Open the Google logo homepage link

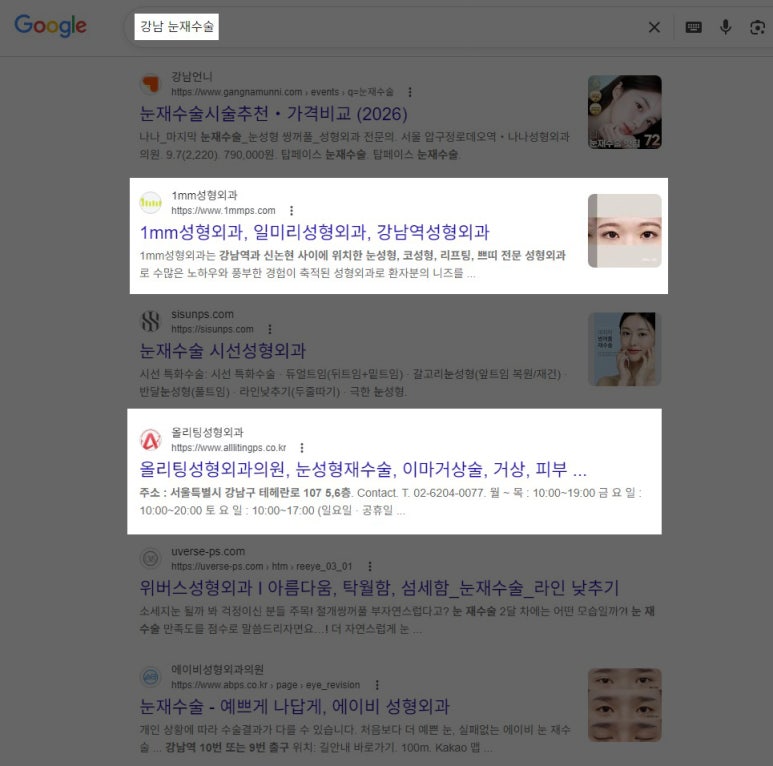tap(50, 26)
